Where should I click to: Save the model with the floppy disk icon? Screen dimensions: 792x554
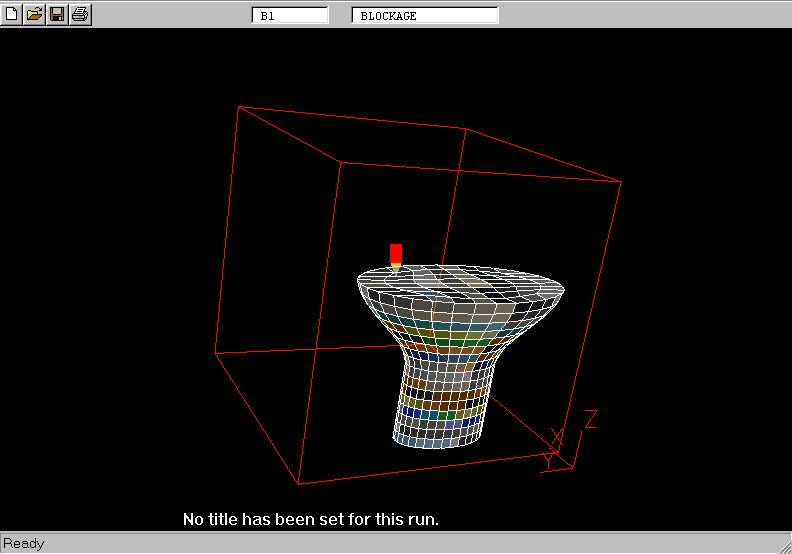57,15
